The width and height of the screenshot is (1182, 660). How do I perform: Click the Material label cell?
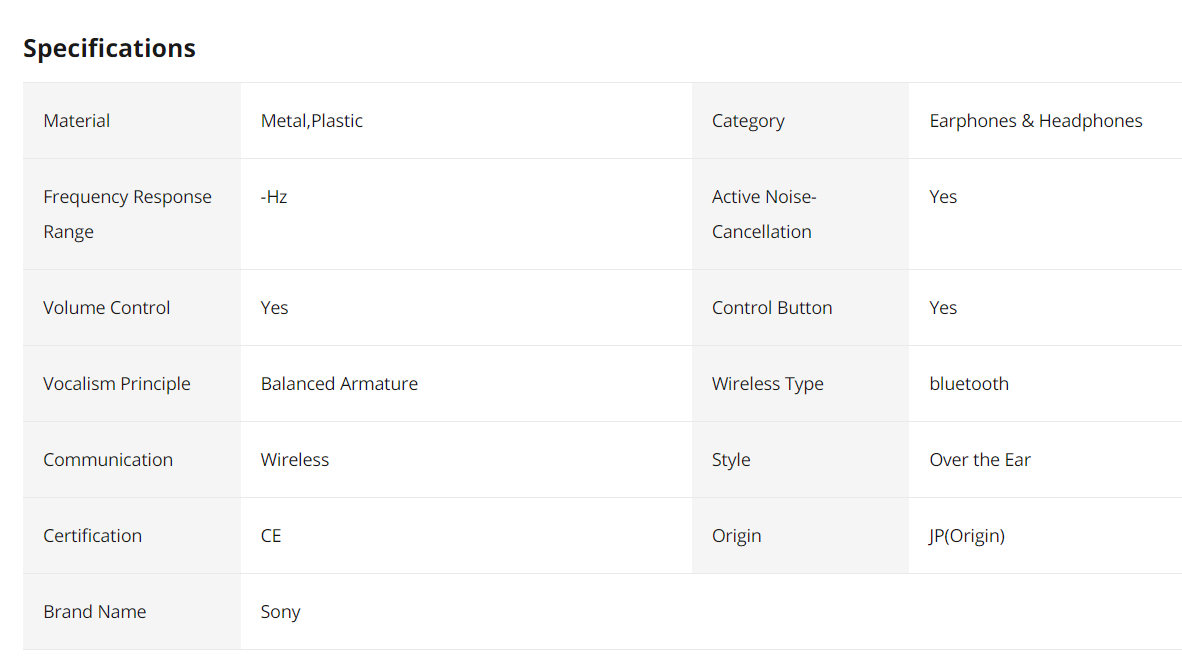[77, 121]
